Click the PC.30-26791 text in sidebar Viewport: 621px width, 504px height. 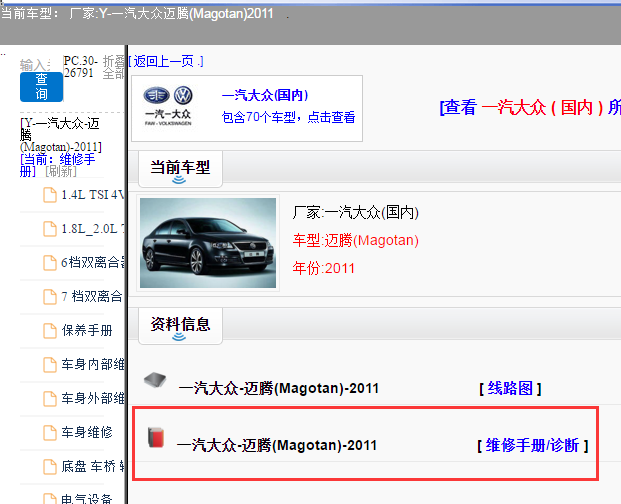pos(80,67)
